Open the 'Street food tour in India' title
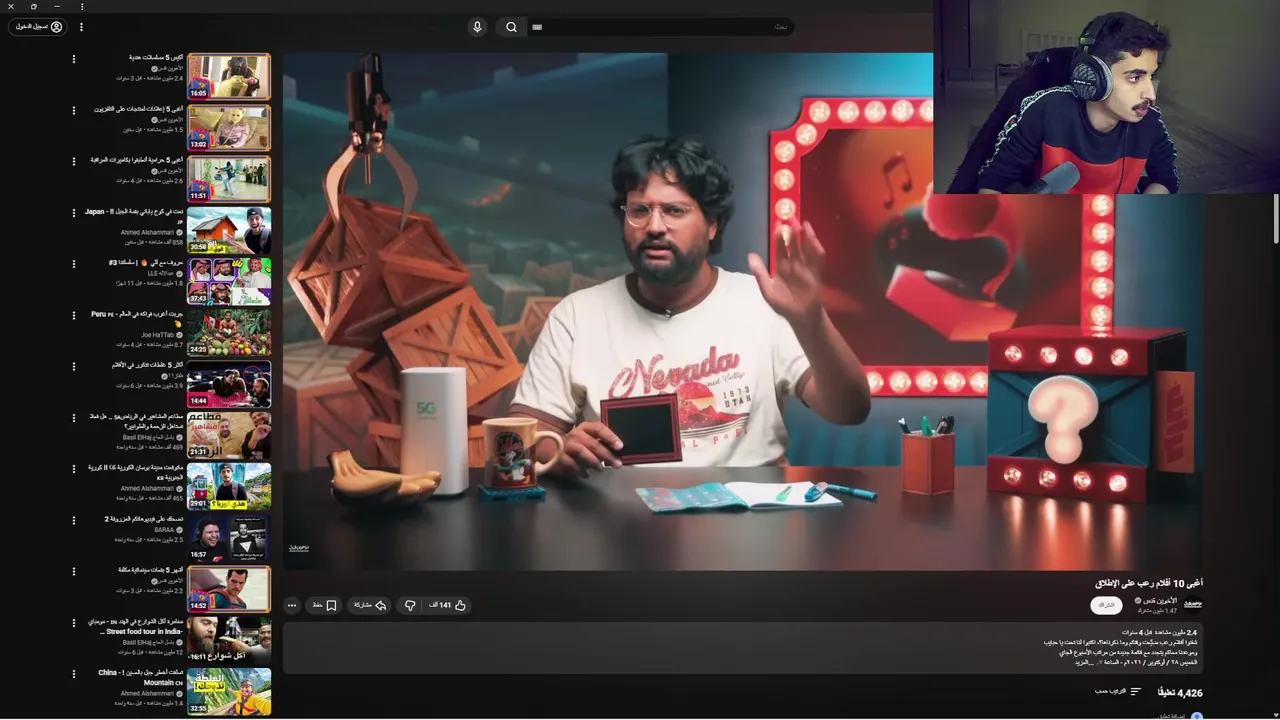Screen dimensions: 1280x720 [134, 626]
